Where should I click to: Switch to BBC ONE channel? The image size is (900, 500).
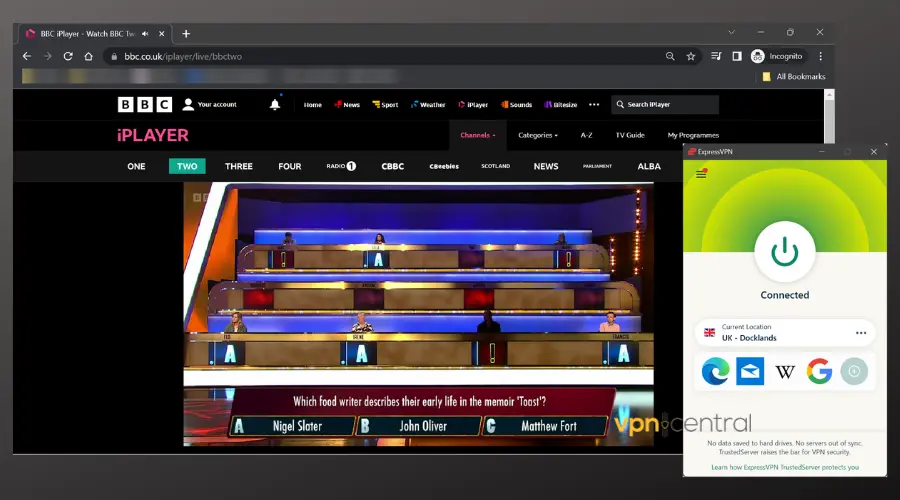(x=136, y=166)
